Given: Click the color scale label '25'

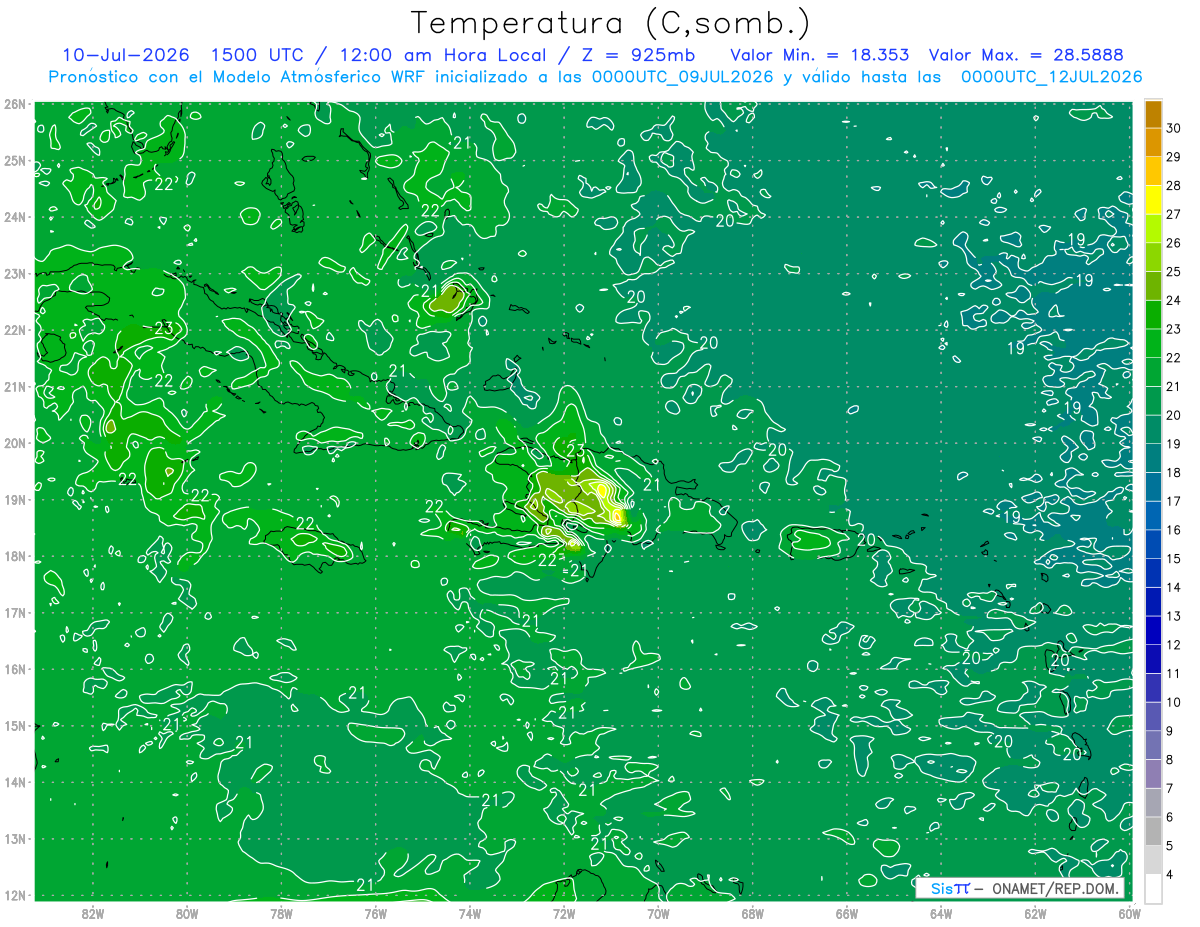Looking at the screenshot, I should [x=1174, y=272].
